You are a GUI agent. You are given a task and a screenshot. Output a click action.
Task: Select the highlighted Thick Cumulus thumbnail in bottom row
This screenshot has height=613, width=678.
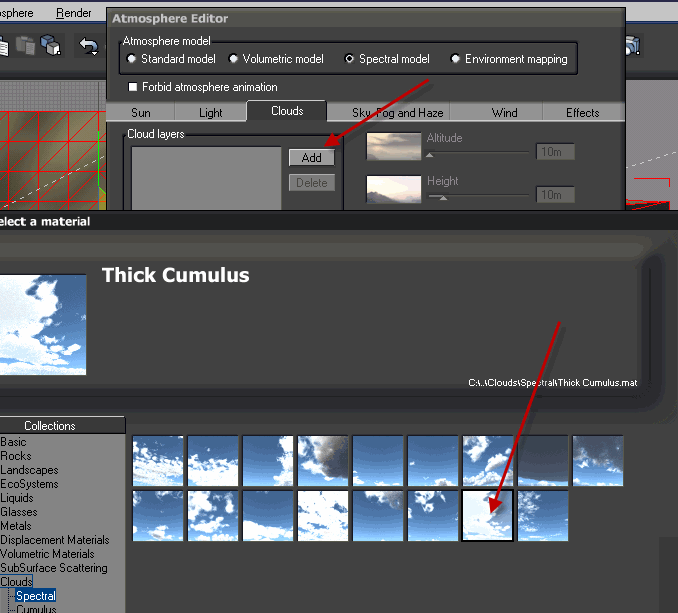point(488,516)
